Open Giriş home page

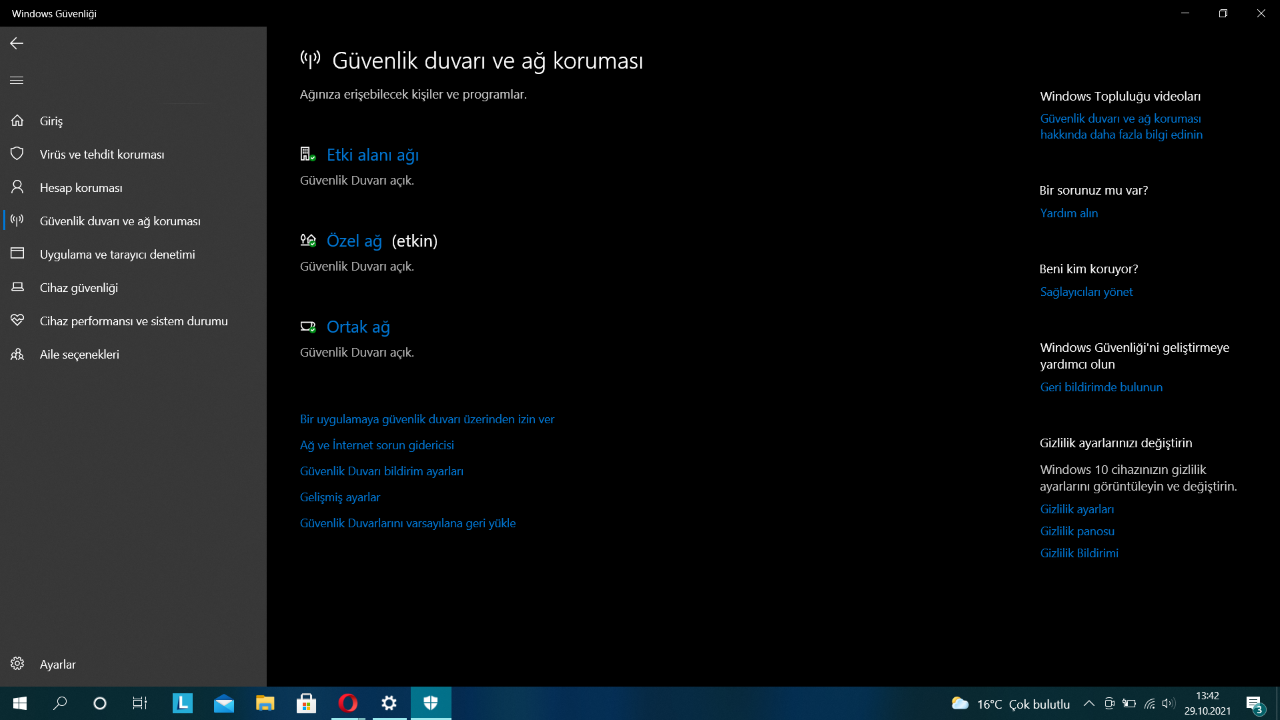tap(51, 121)
